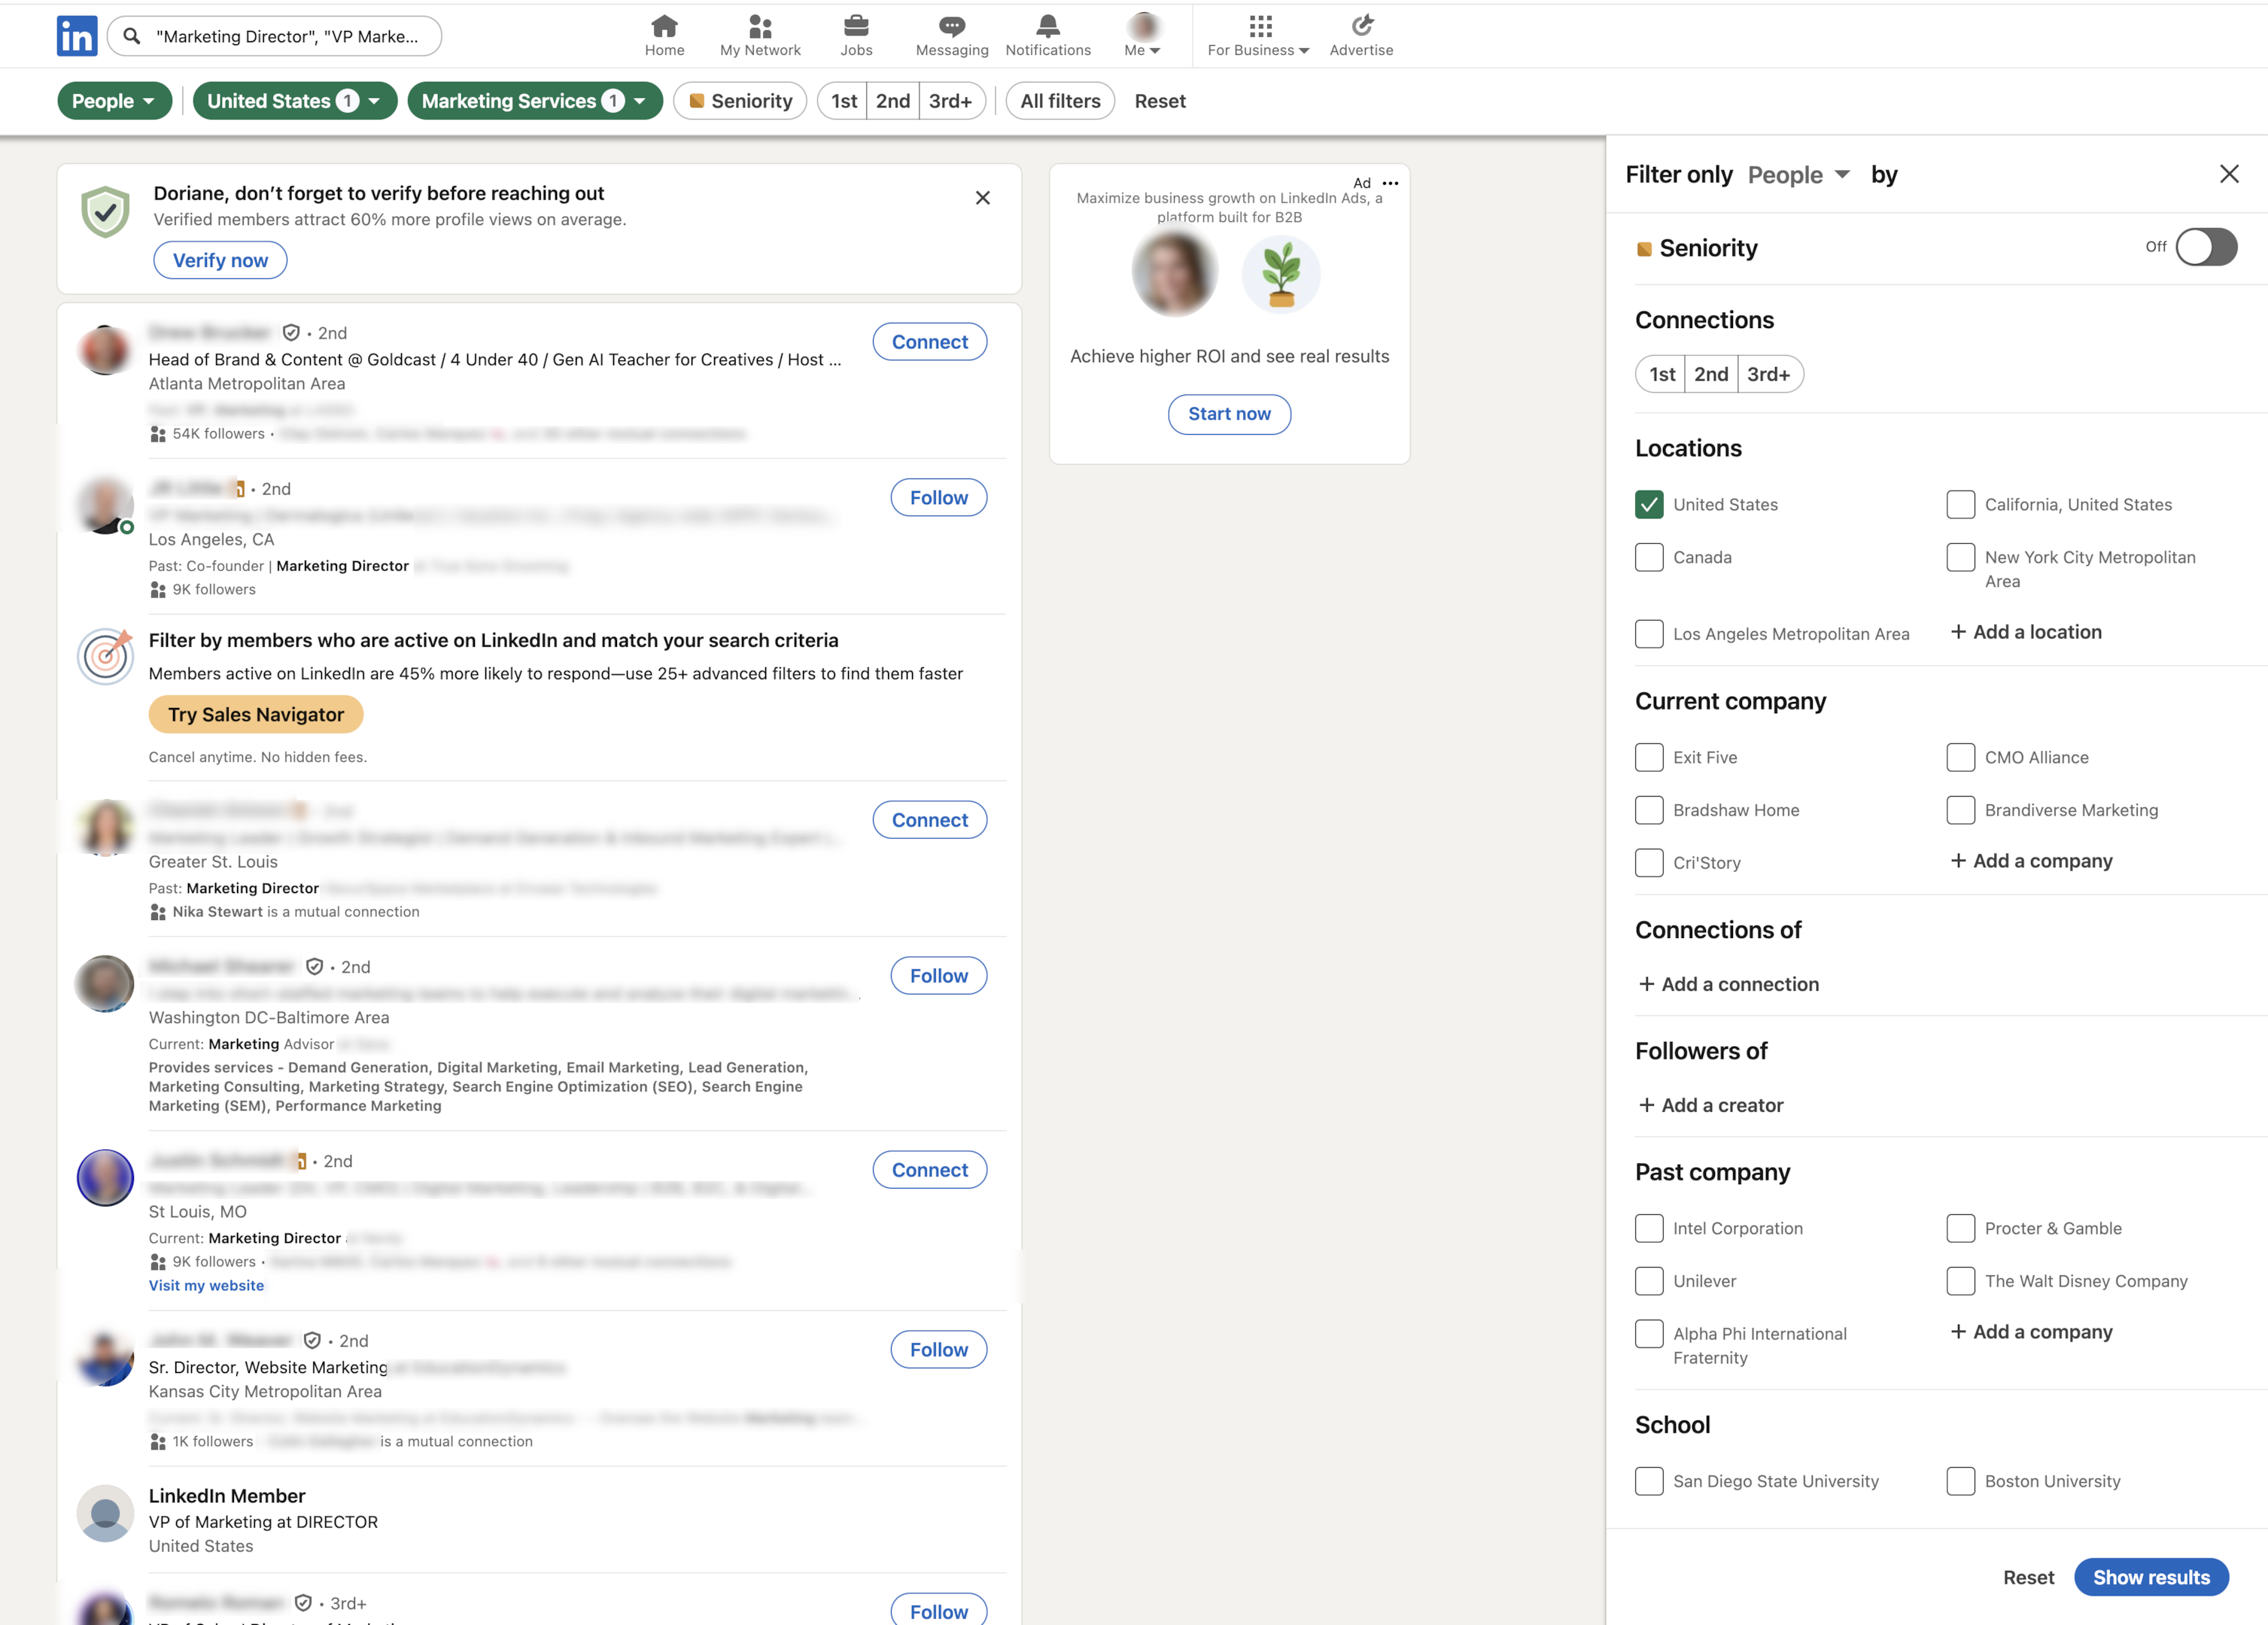
Task: Open the ad options three-dot icon
Action: point(1390,183)
